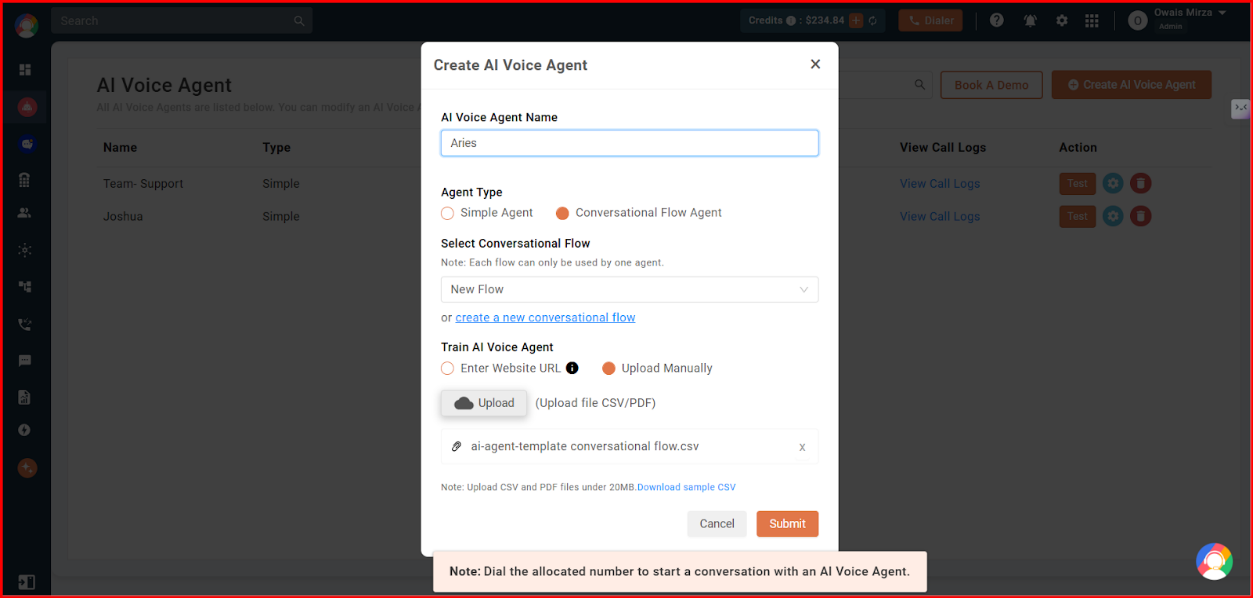The width and height of the screenshot is (1253, 598).
Task: Open the messages chat icon in sidebar
Action: pyautogui.click(x=25, y=360)
